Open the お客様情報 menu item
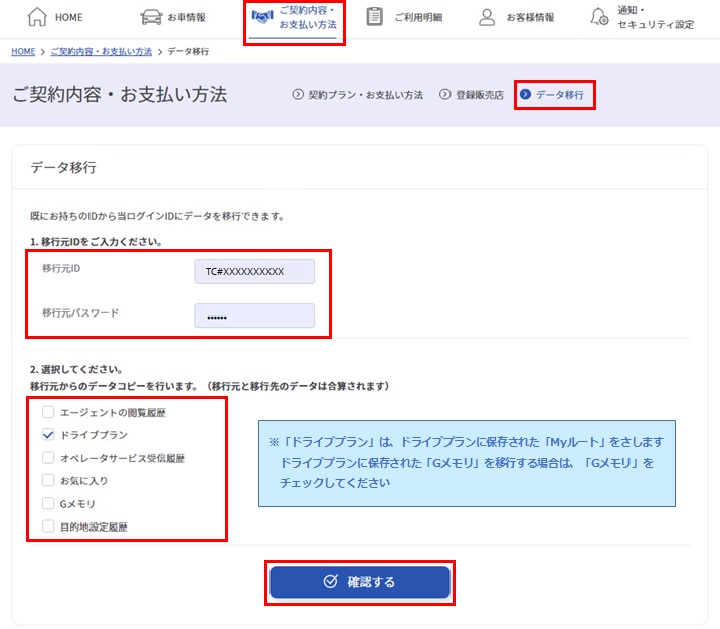Viewport: 720px width, 629px height. click(x=517, y=17)
